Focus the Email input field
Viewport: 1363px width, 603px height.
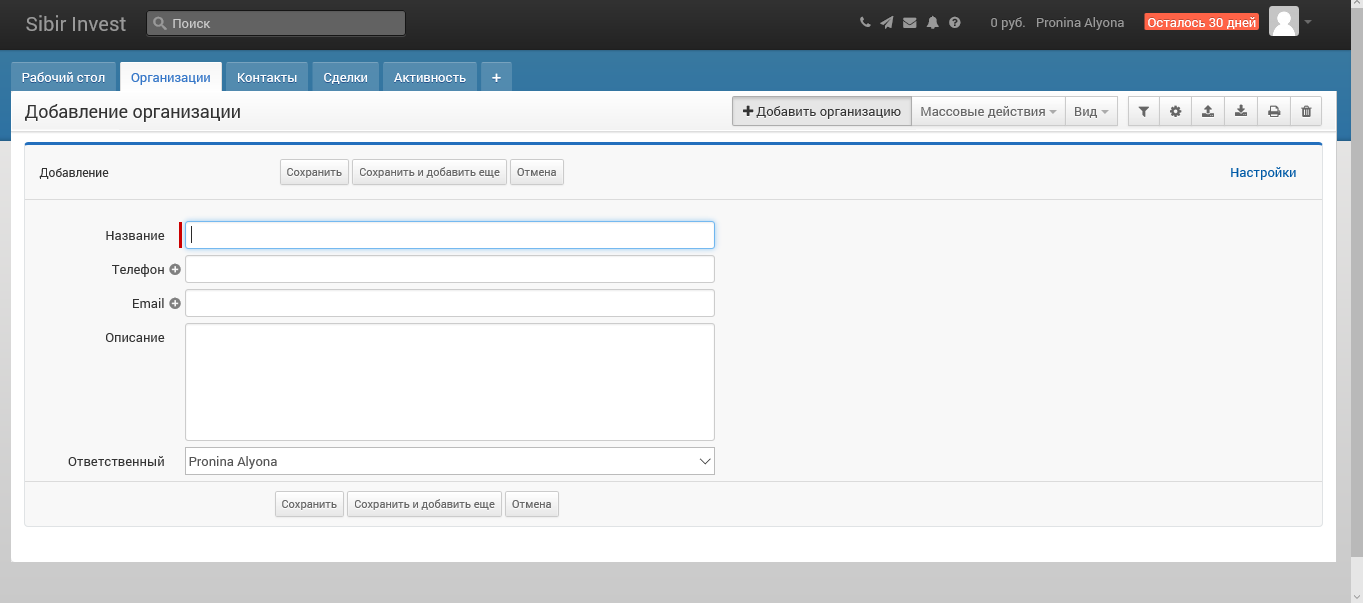(x=450, y=303)
